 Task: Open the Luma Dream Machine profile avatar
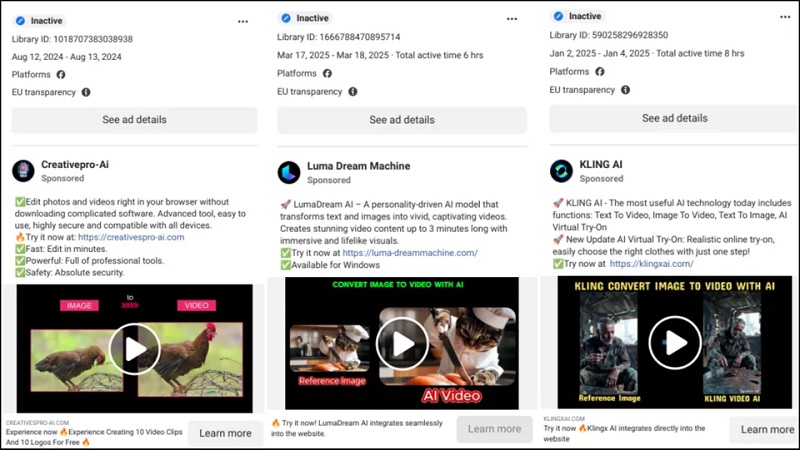[x=289, y=172]
